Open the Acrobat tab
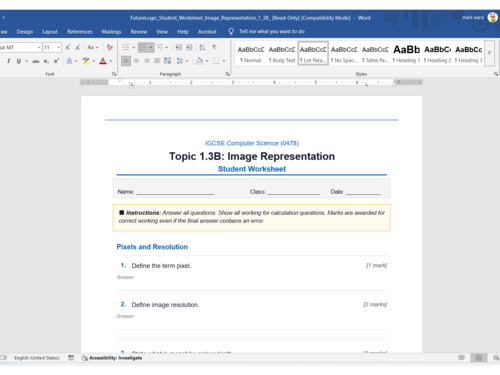The height and width of the screenshot is (375, 500). [x=207, y=32]
